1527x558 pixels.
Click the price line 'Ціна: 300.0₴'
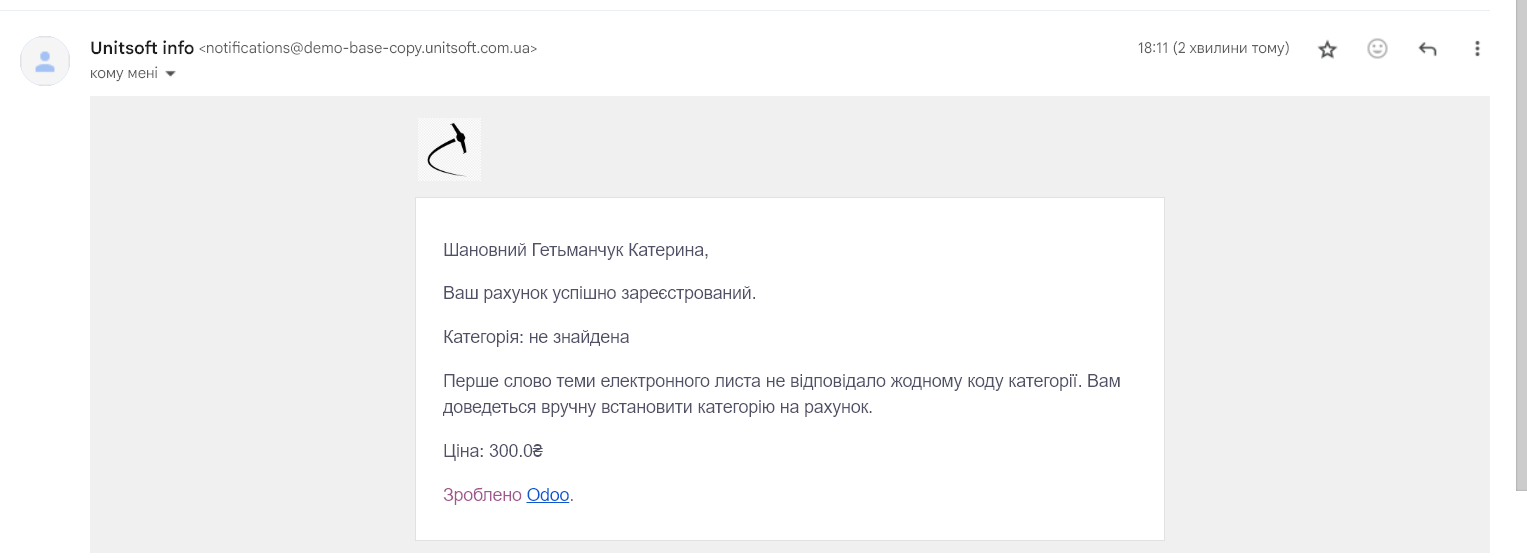coord(492,451)
